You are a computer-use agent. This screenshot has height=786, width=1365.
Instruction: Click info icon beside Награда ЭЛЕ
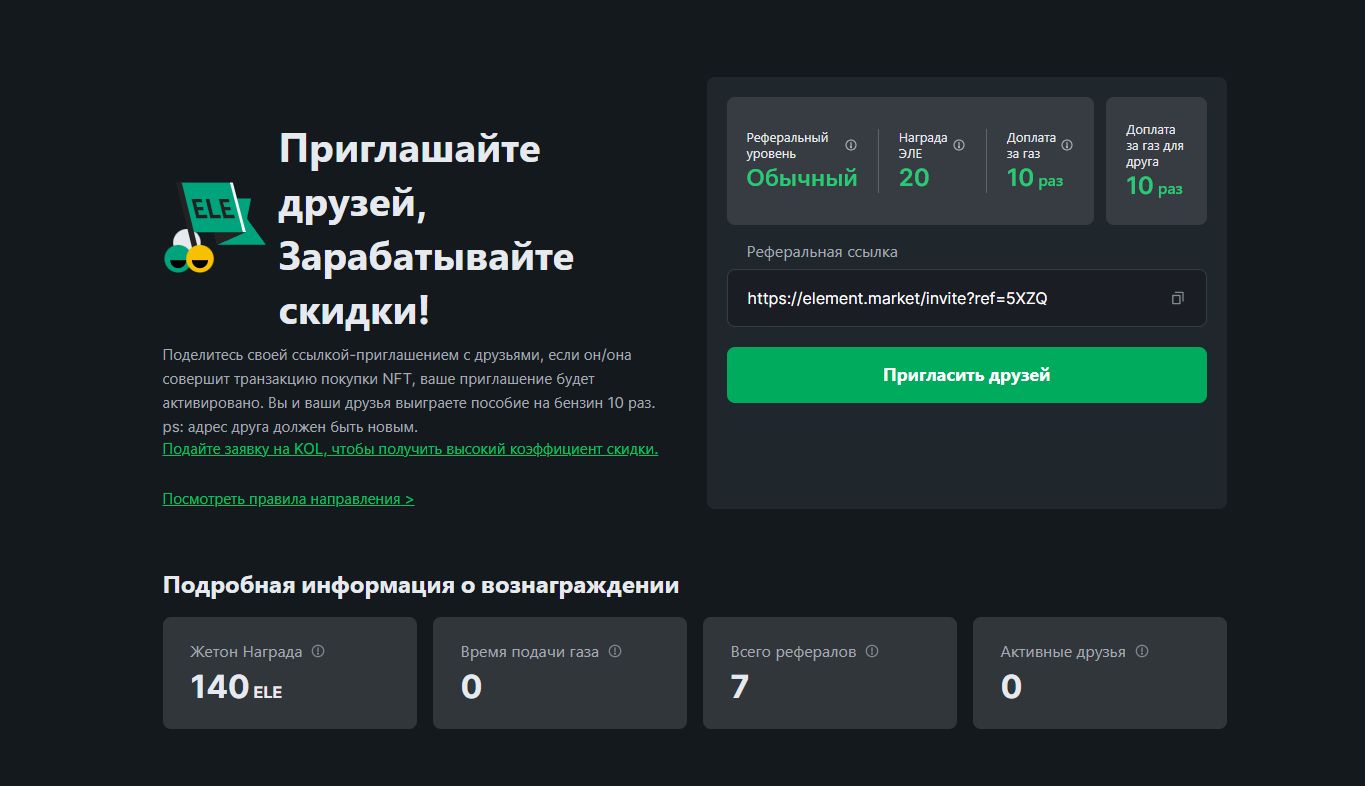(x=959, y=145)
